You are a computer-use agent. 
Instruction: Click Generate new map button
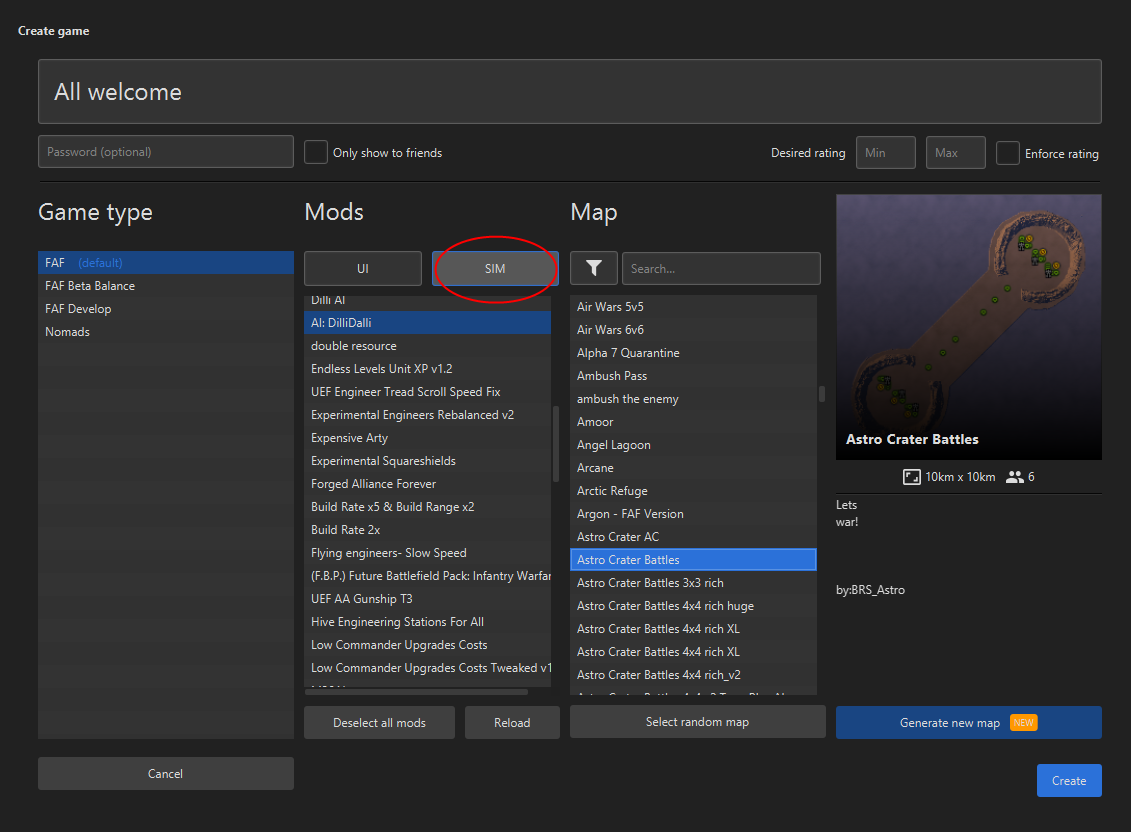(969, 722)
